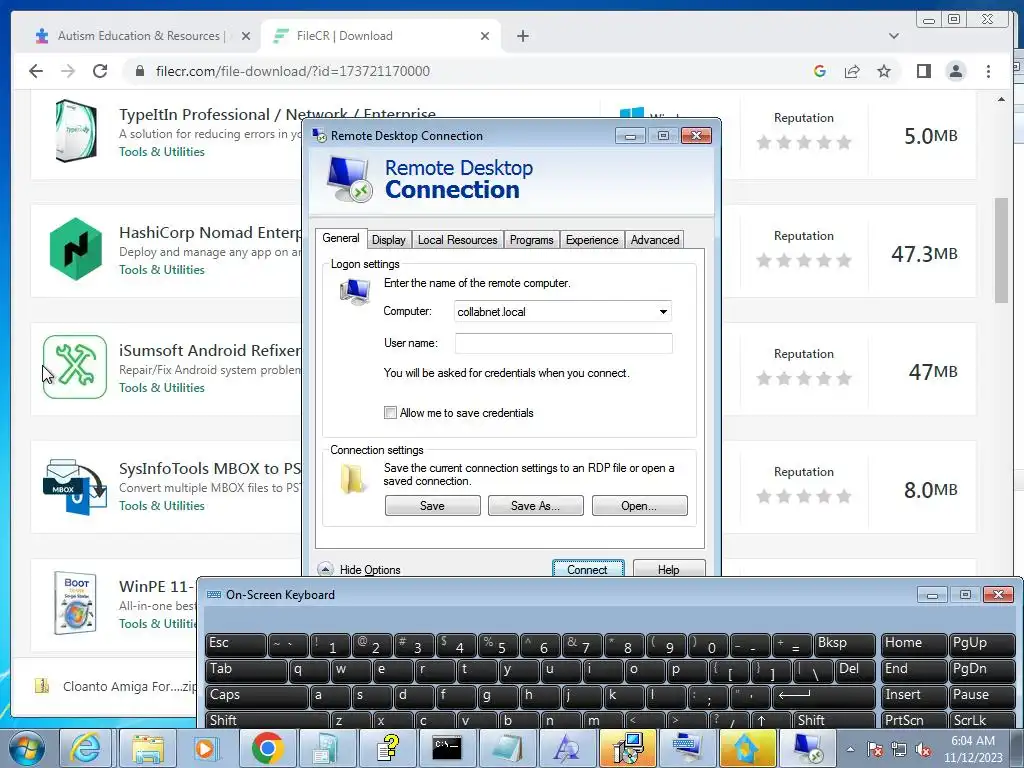
Task: Close the Autism Education & Resources tab
Action: [x=246, y=36]
